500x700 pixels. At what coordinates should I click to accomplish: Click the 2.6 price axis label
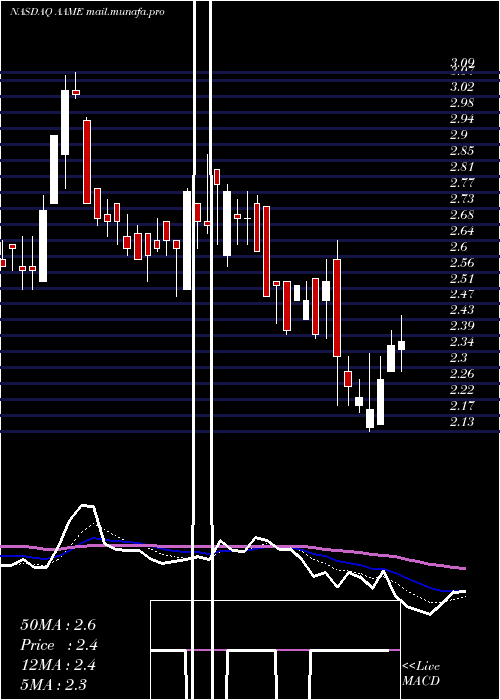458,246
